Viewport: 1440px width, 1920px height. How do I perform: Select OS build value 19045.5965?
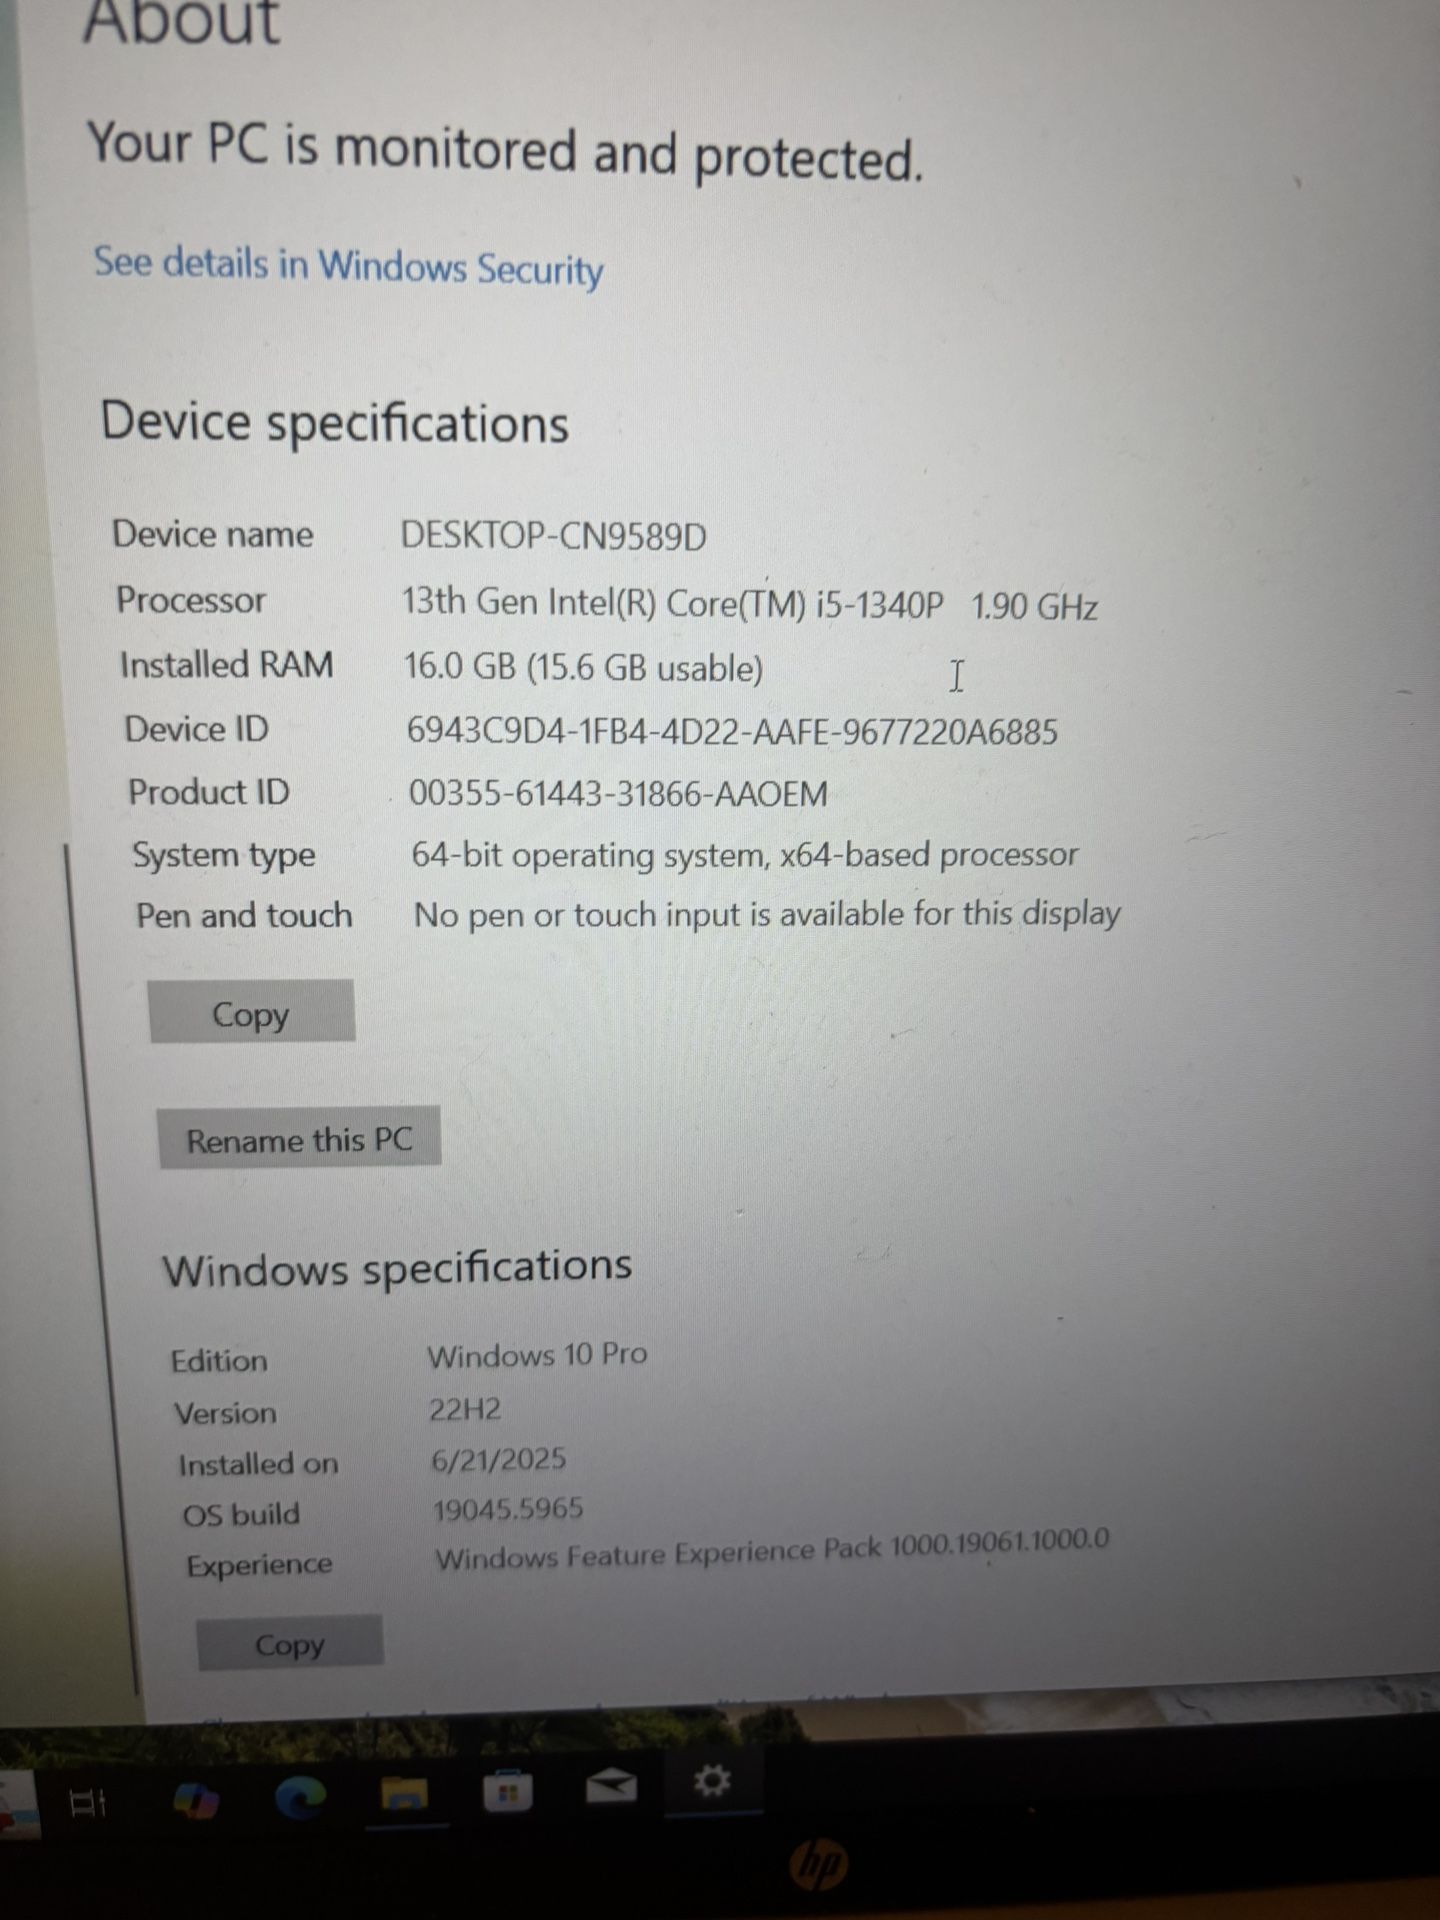coord(508,1509)
